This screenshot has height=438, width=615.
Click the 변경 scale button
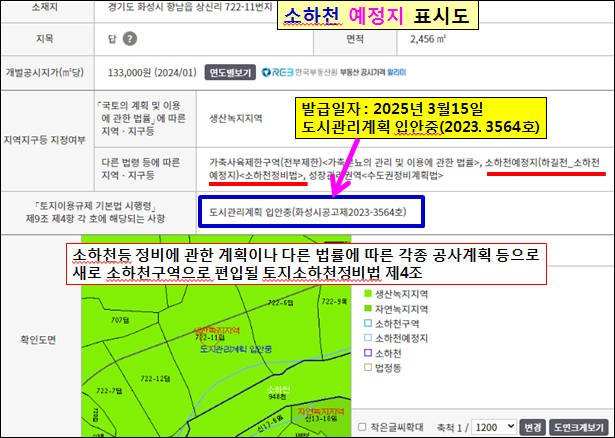533,427
